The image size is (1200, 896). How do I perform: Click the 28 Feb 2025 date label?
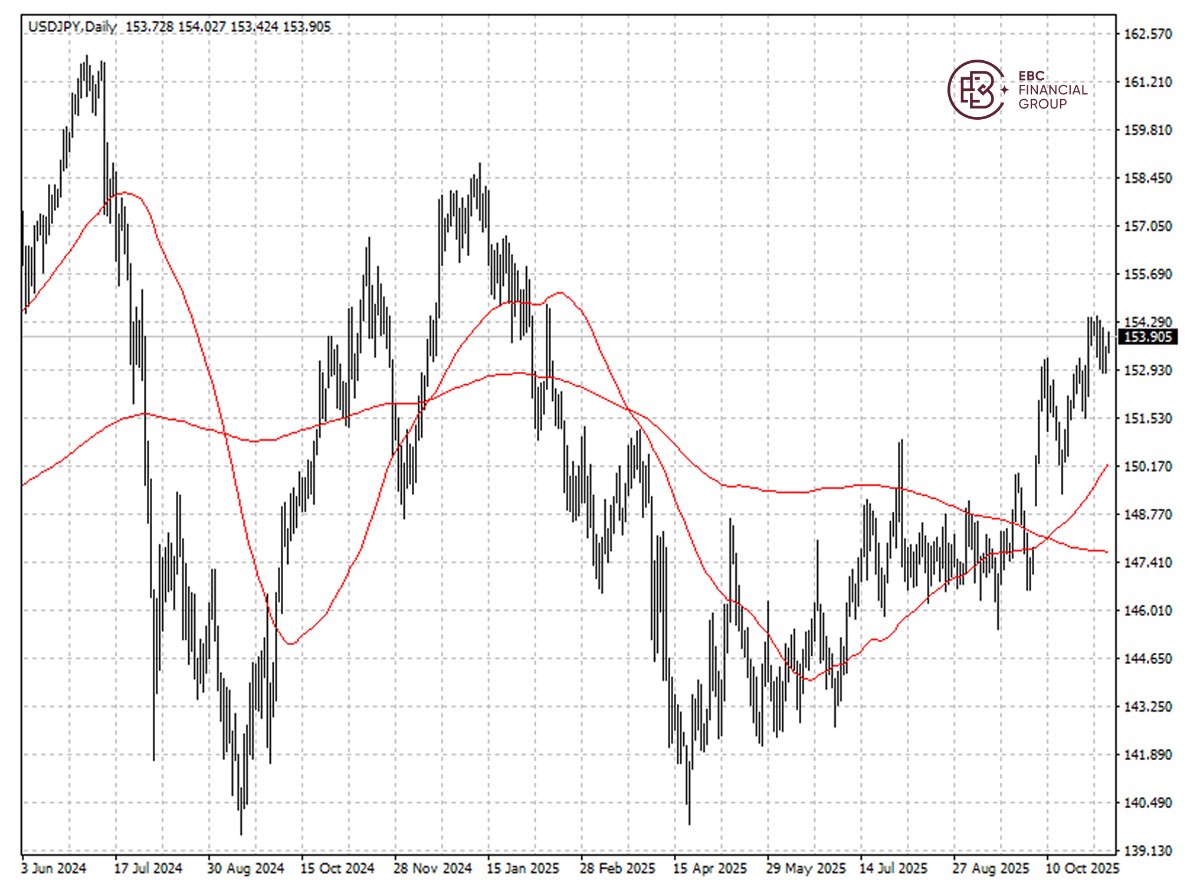(x=616, y=867)
